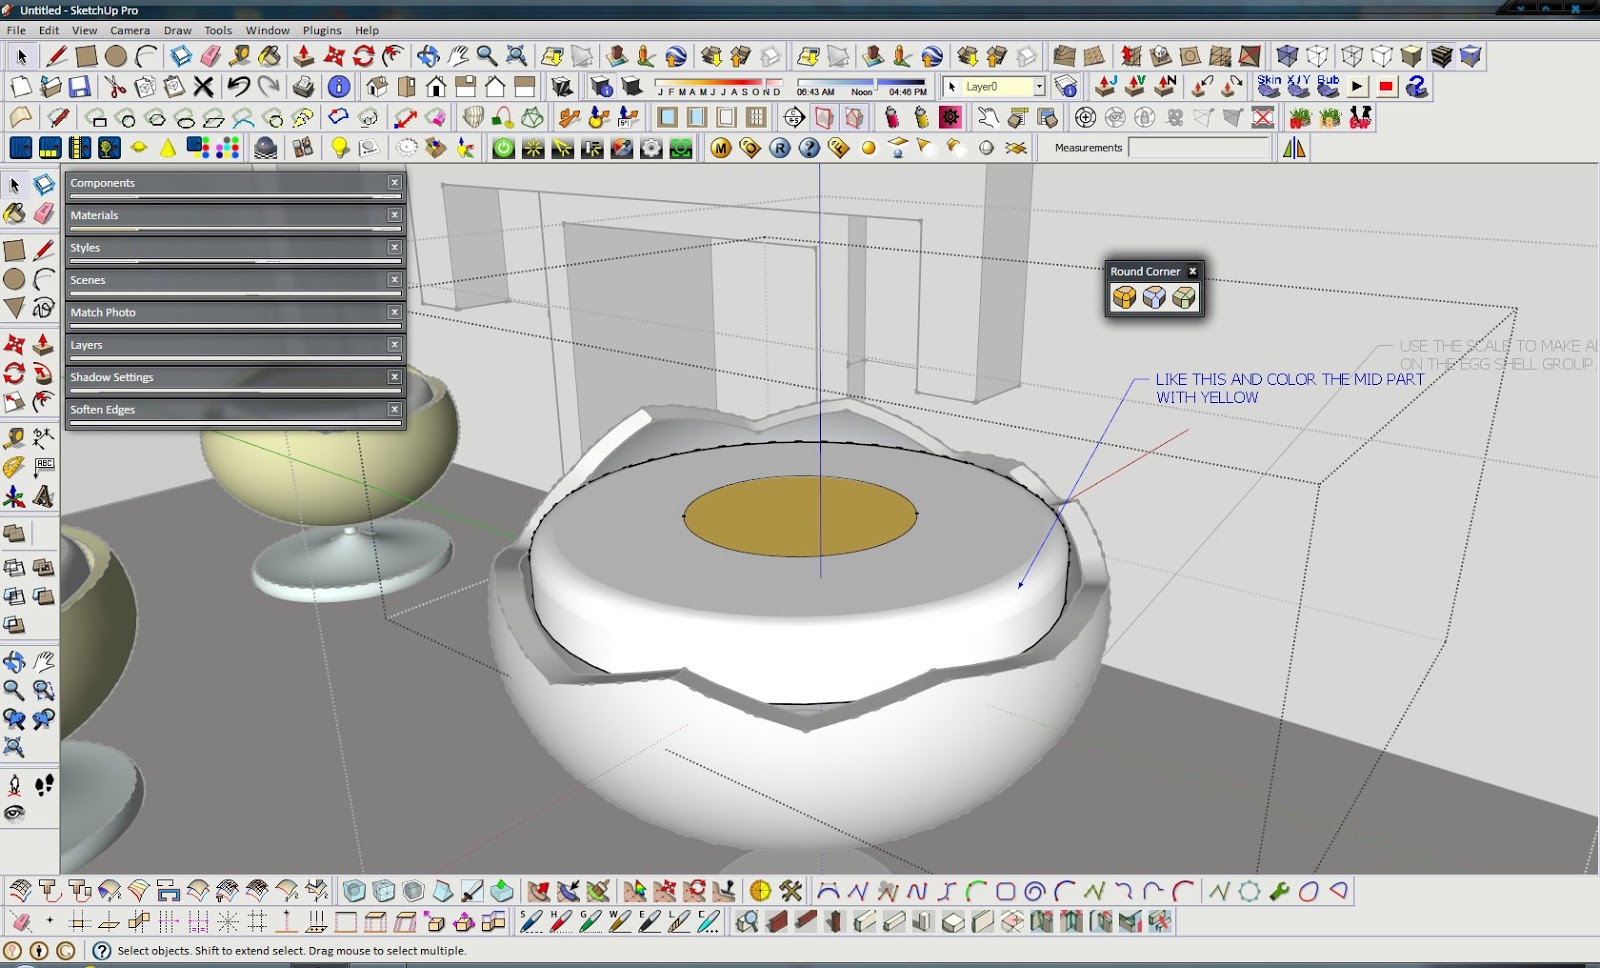This screenshot has width=1600, height=968.
Task: Switch to Monochrome face style
Action: pos(1470,56)
